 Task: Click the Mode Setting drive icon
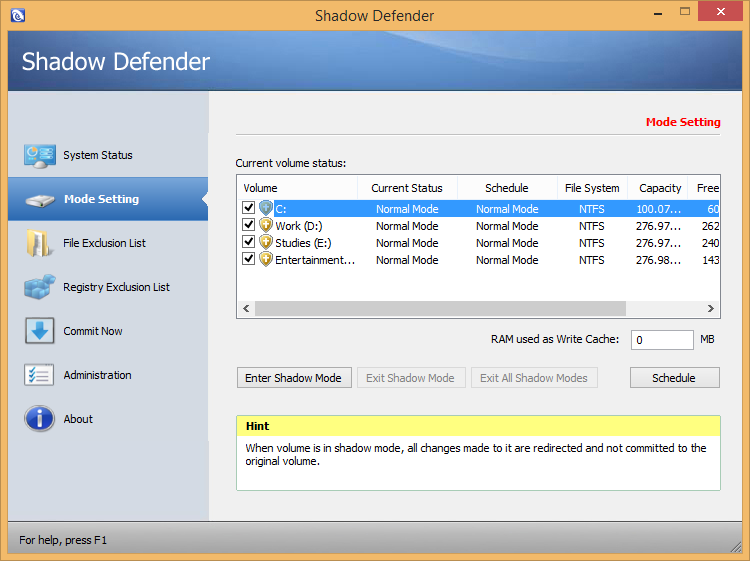(x=40, y=200)
